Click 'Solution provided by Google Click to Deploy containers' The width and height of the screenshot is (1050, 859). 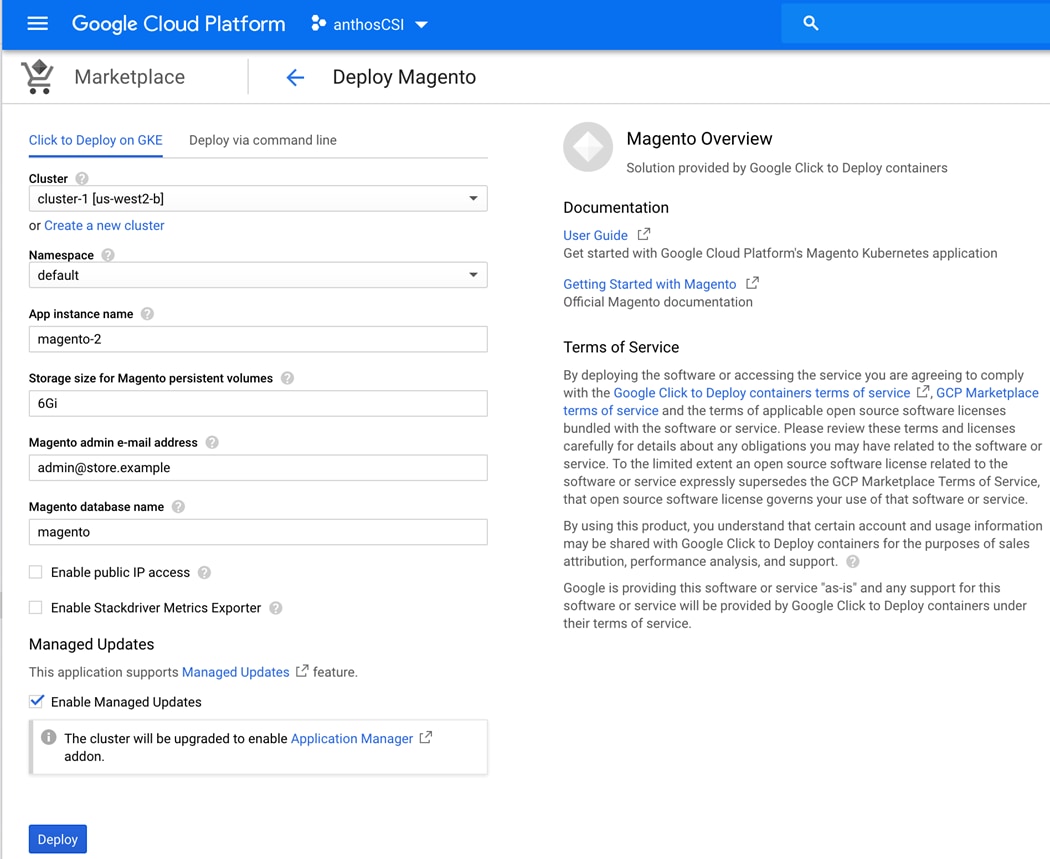click(x=787, y=168)
